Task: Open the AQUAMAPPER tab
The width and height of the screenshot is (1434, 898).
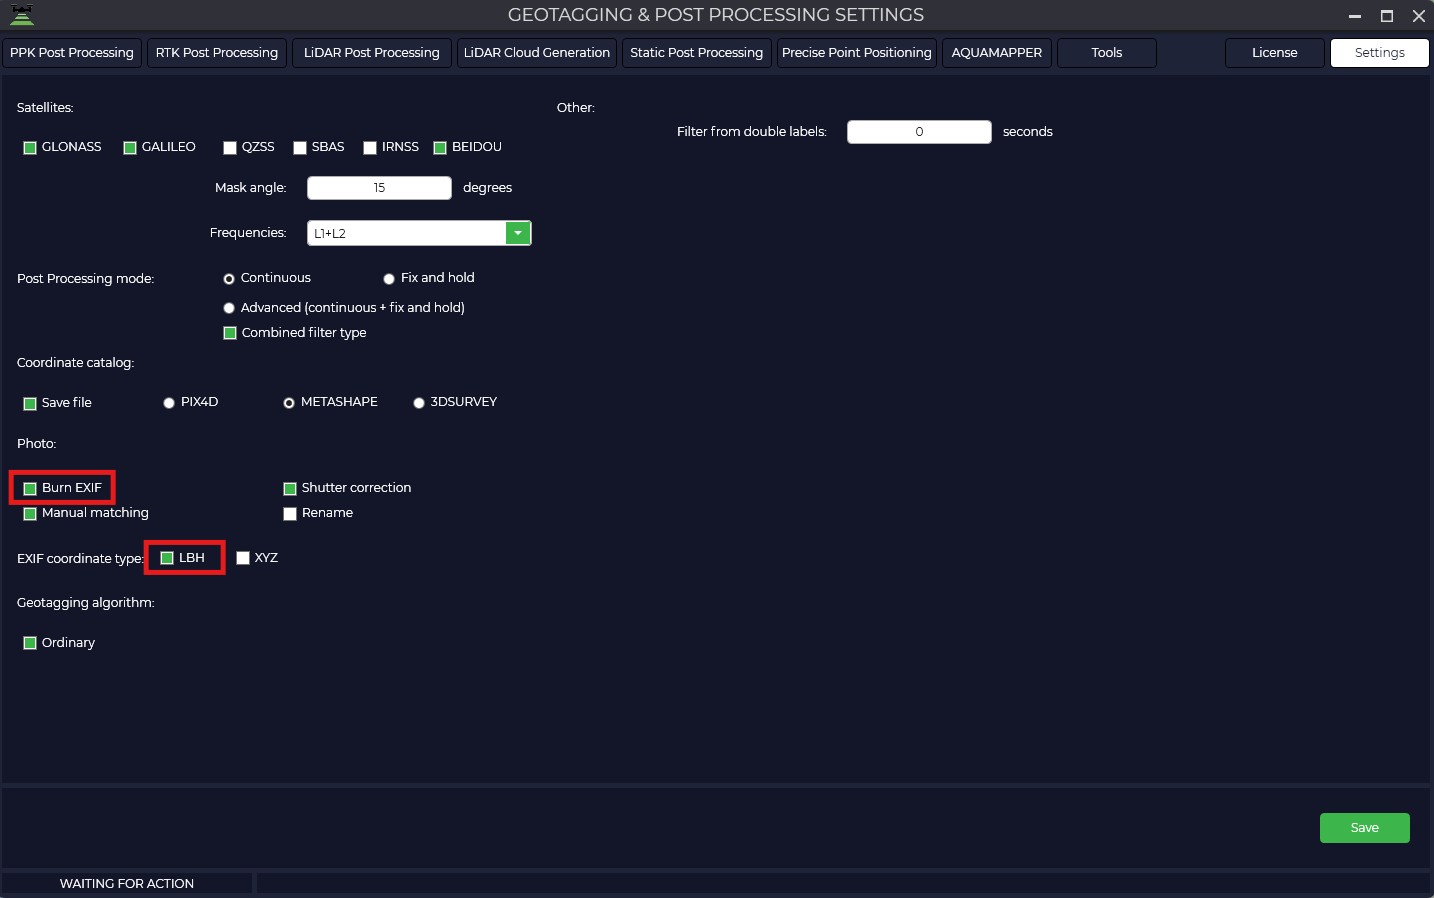Action: (997, 53)
